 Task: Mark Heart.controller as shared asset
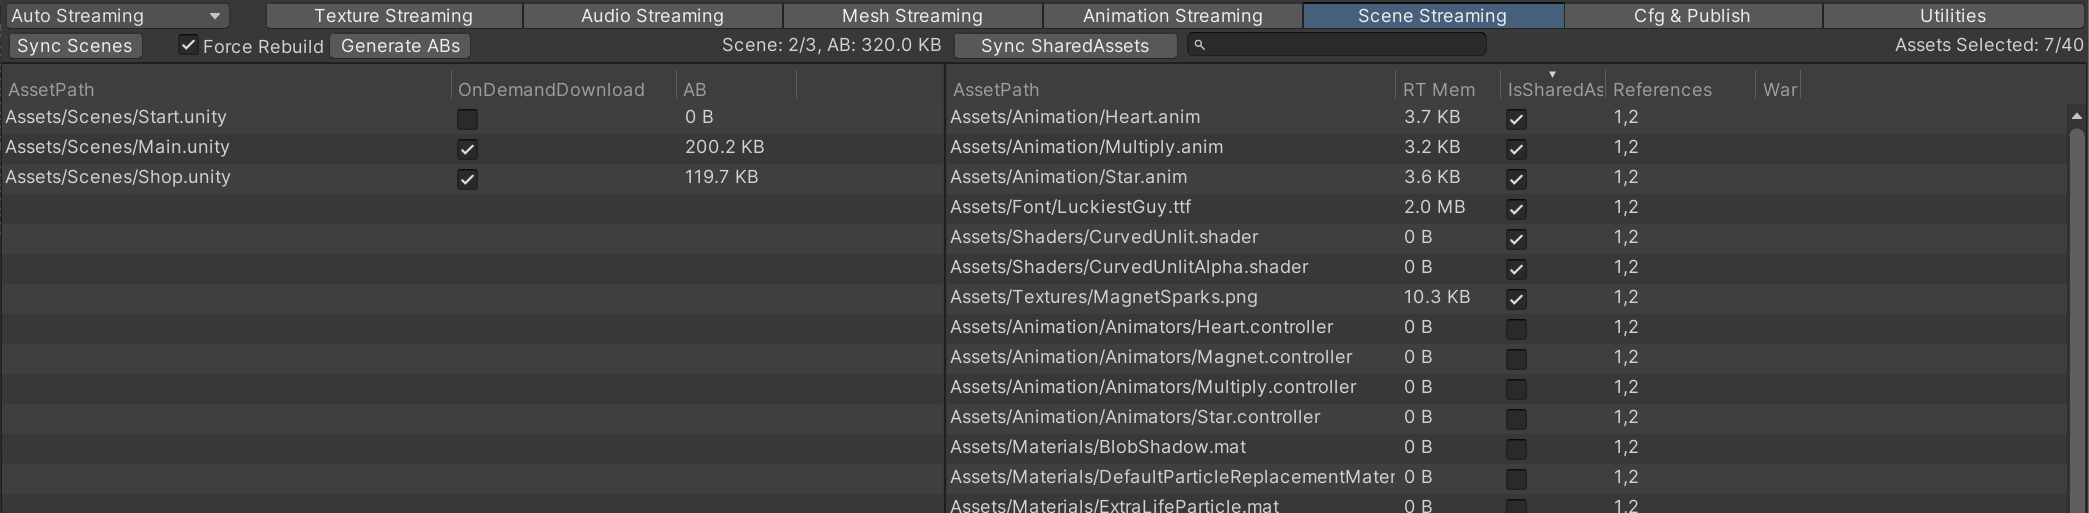coord(1516,329)
